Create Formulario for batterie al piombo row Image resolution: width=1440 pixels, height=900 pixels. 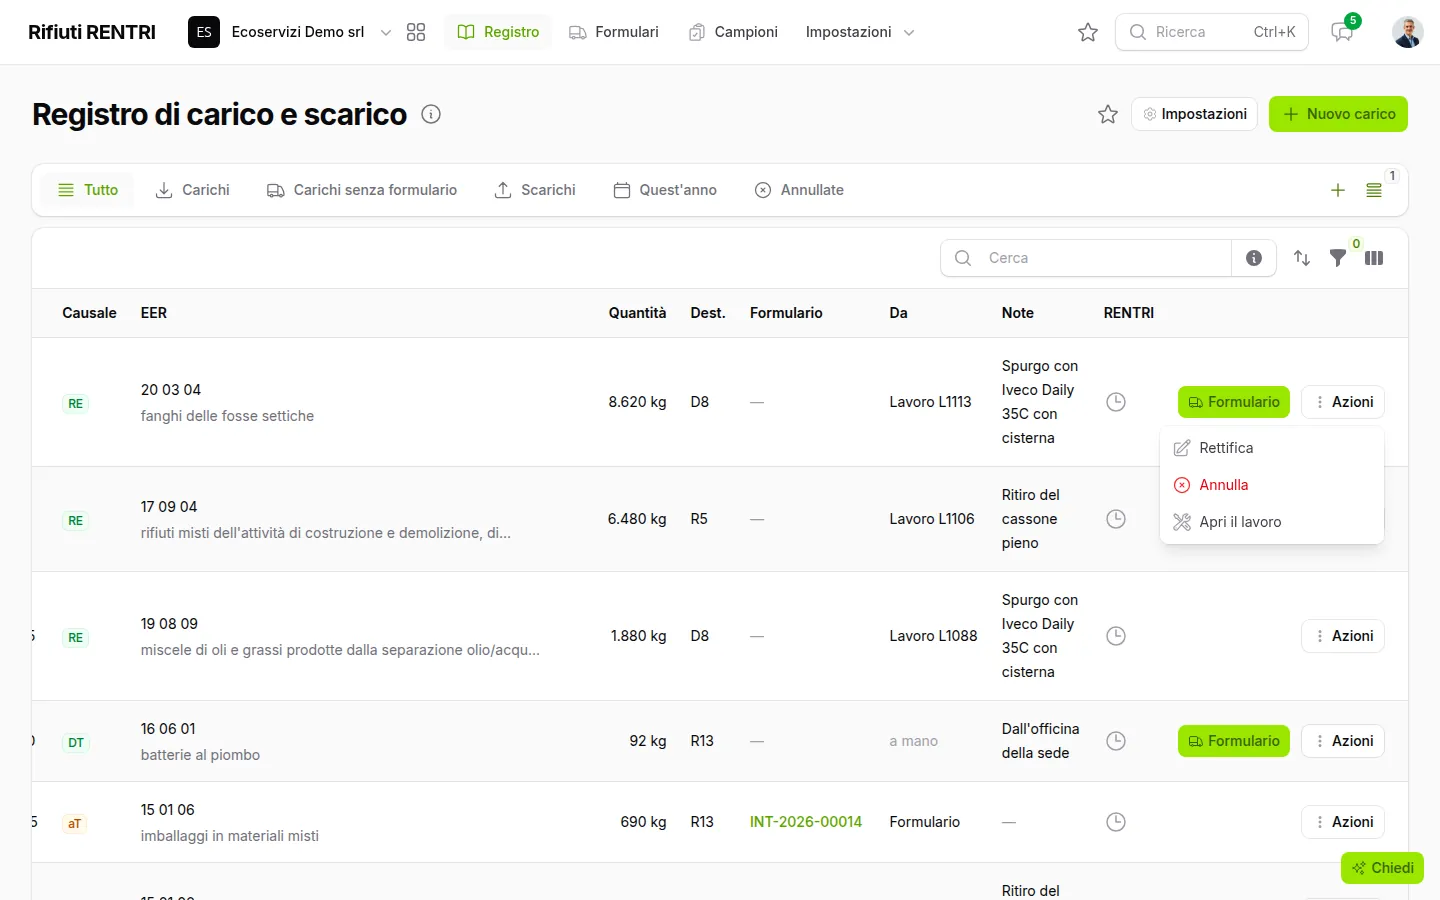(x=1234, y=741)
